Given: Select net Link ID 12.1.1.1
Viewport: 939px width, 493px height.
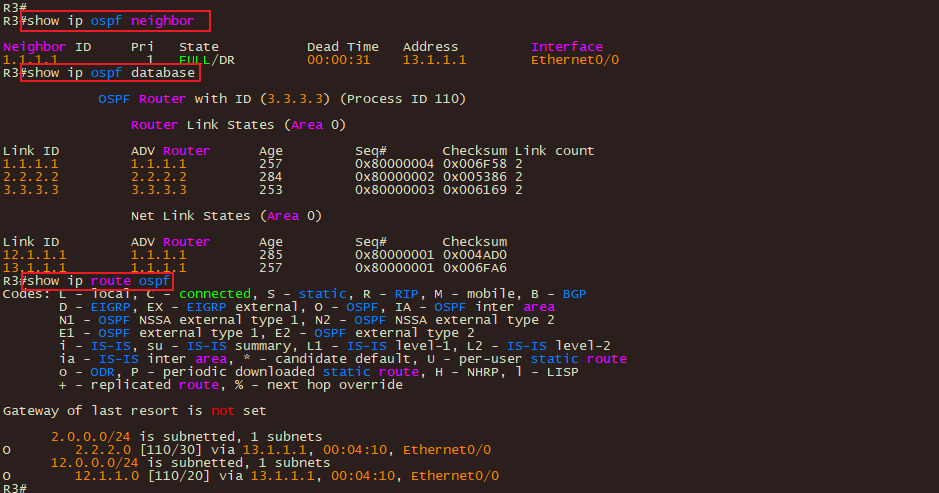Looking at the screenshot, I should pos(34,255).
